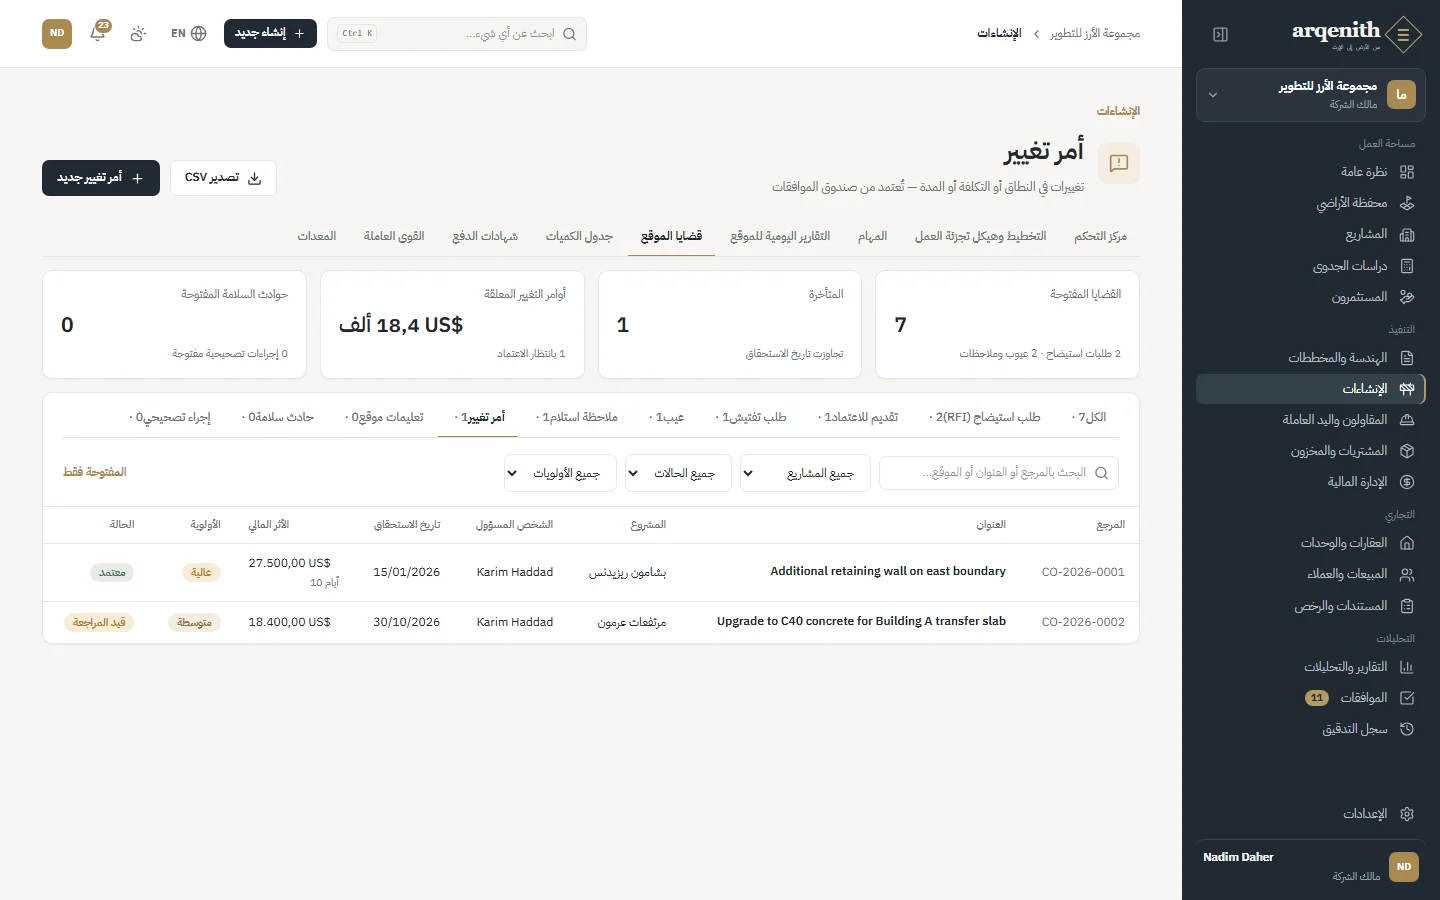Screen dimensions: 1440x900
Task: Open notifications bell with 23 badge
Action: [x=98, y=33]
